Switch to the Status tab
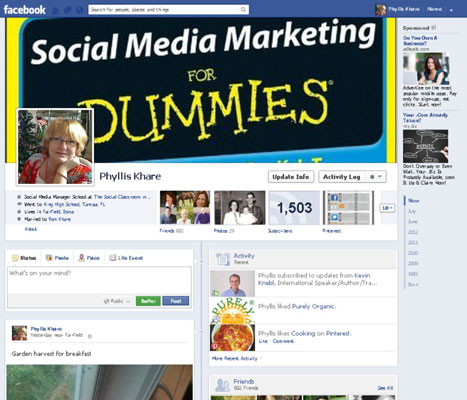Screen dimensions: 467x400 pyautogui.click(x=24, y=258)
